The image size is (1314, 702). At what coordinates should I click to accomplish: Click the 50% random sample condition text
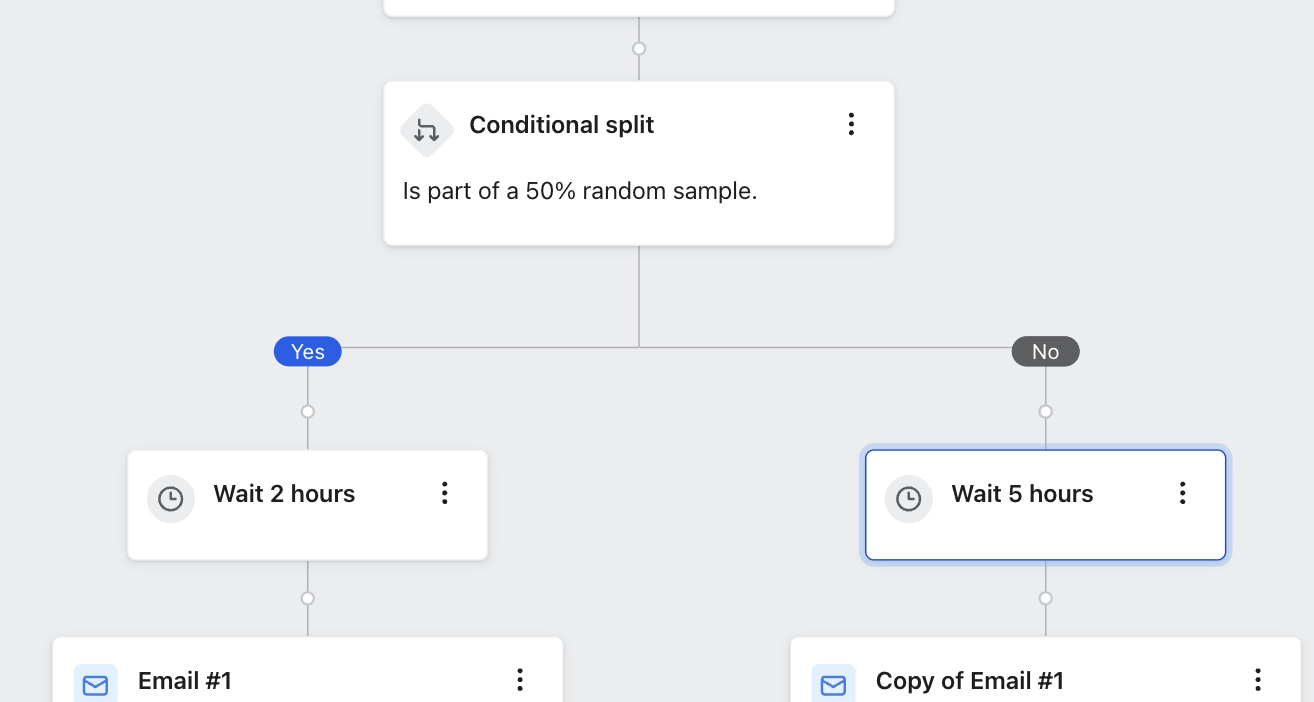580,191
